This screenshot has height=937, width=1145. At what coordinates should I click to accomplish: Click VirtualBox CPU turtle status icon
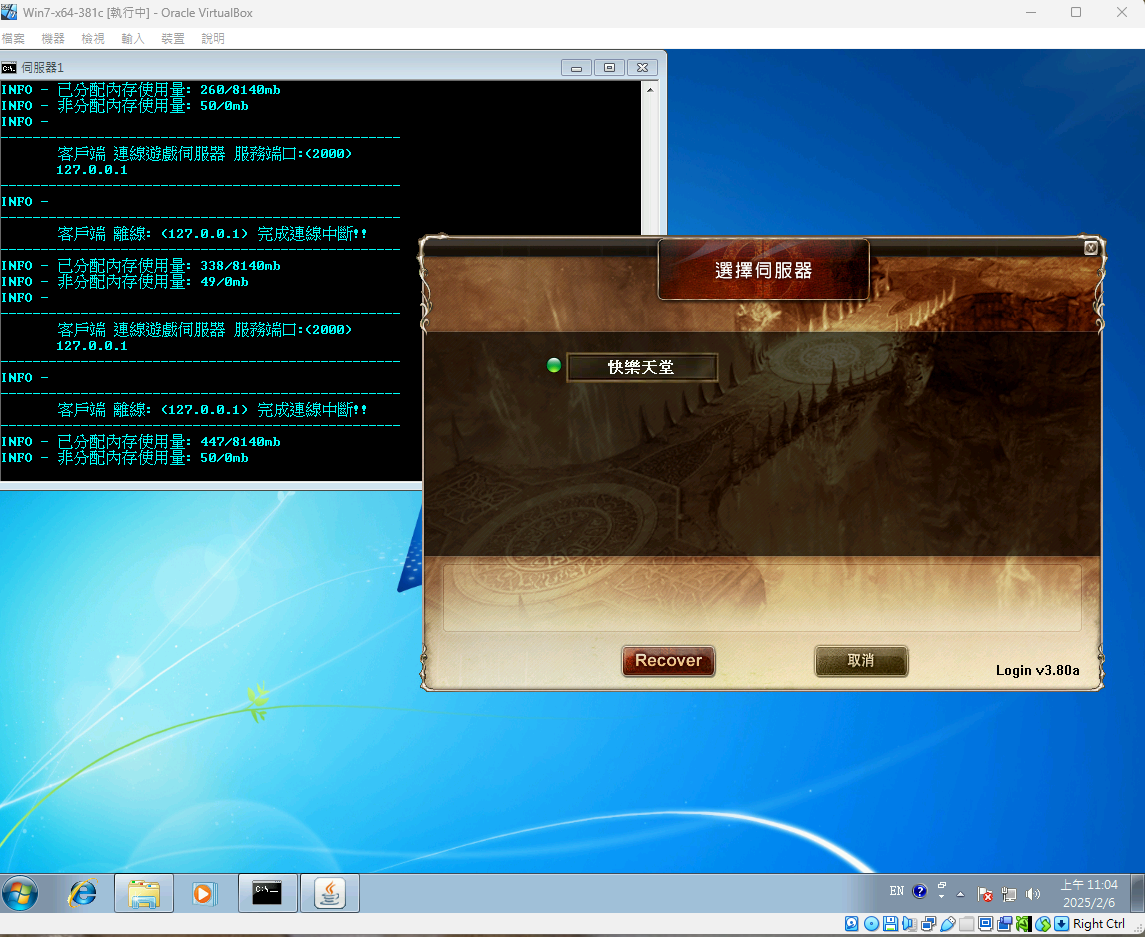click(1023, 924)
